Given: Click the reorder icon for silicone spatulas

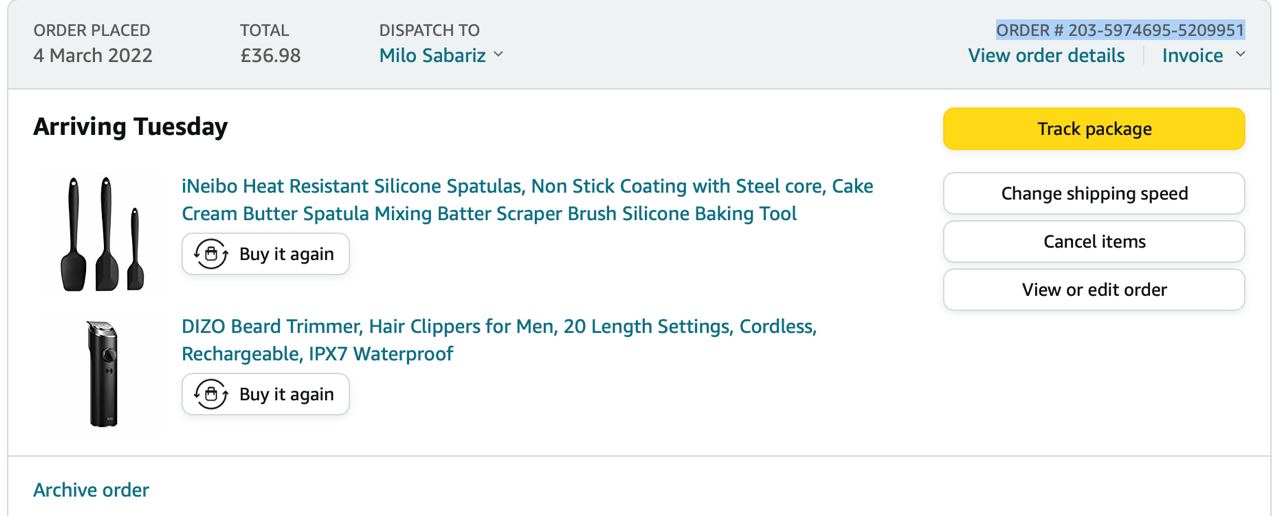Looking at the screenshot, I should click(x=210, y=254).
